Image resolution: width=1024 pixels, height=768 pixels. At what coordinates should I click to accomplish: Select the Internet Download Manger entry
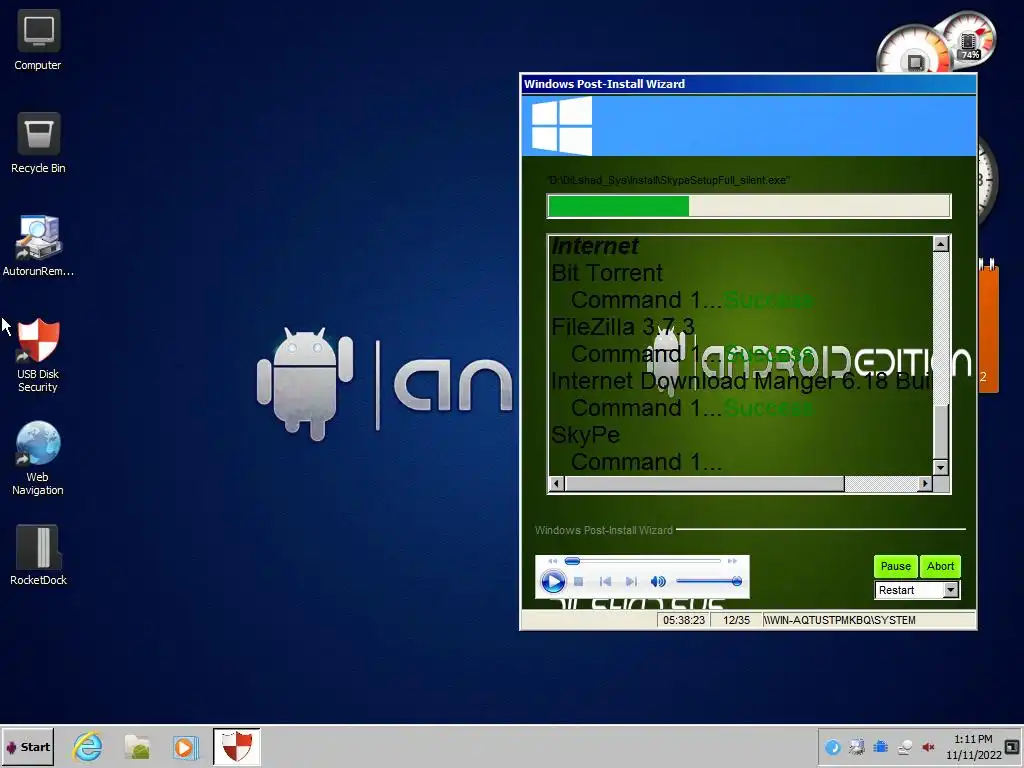(x=741, y=381)
